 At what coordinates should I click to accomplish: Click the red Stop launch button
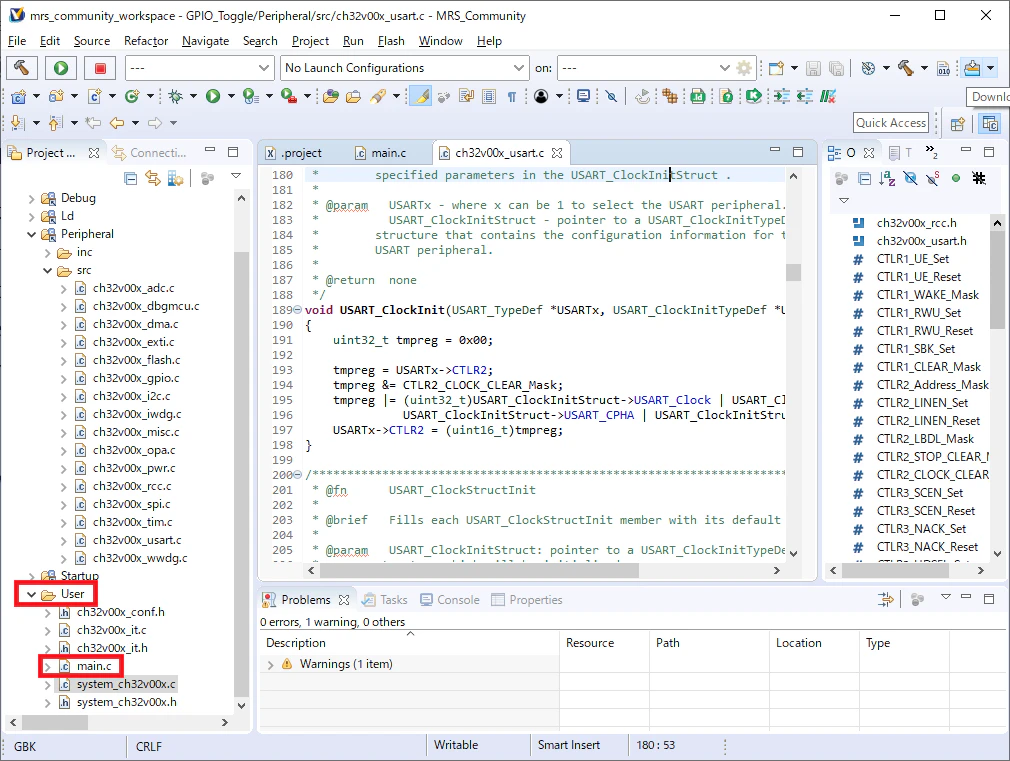click(x=100, y=68)
